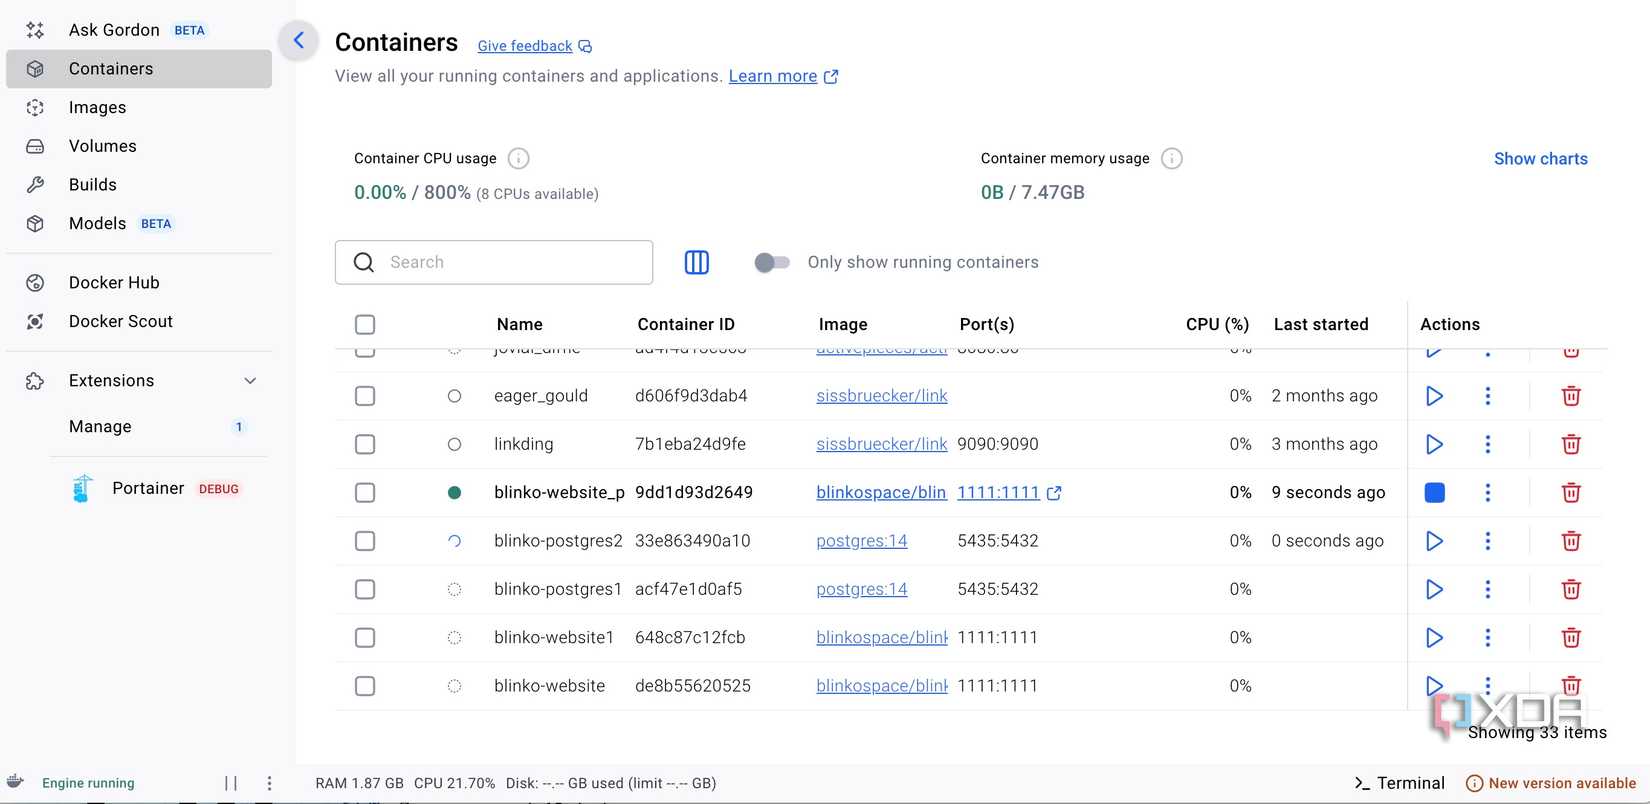Select the blinko-website_p row checkbox

click(365, 493)
